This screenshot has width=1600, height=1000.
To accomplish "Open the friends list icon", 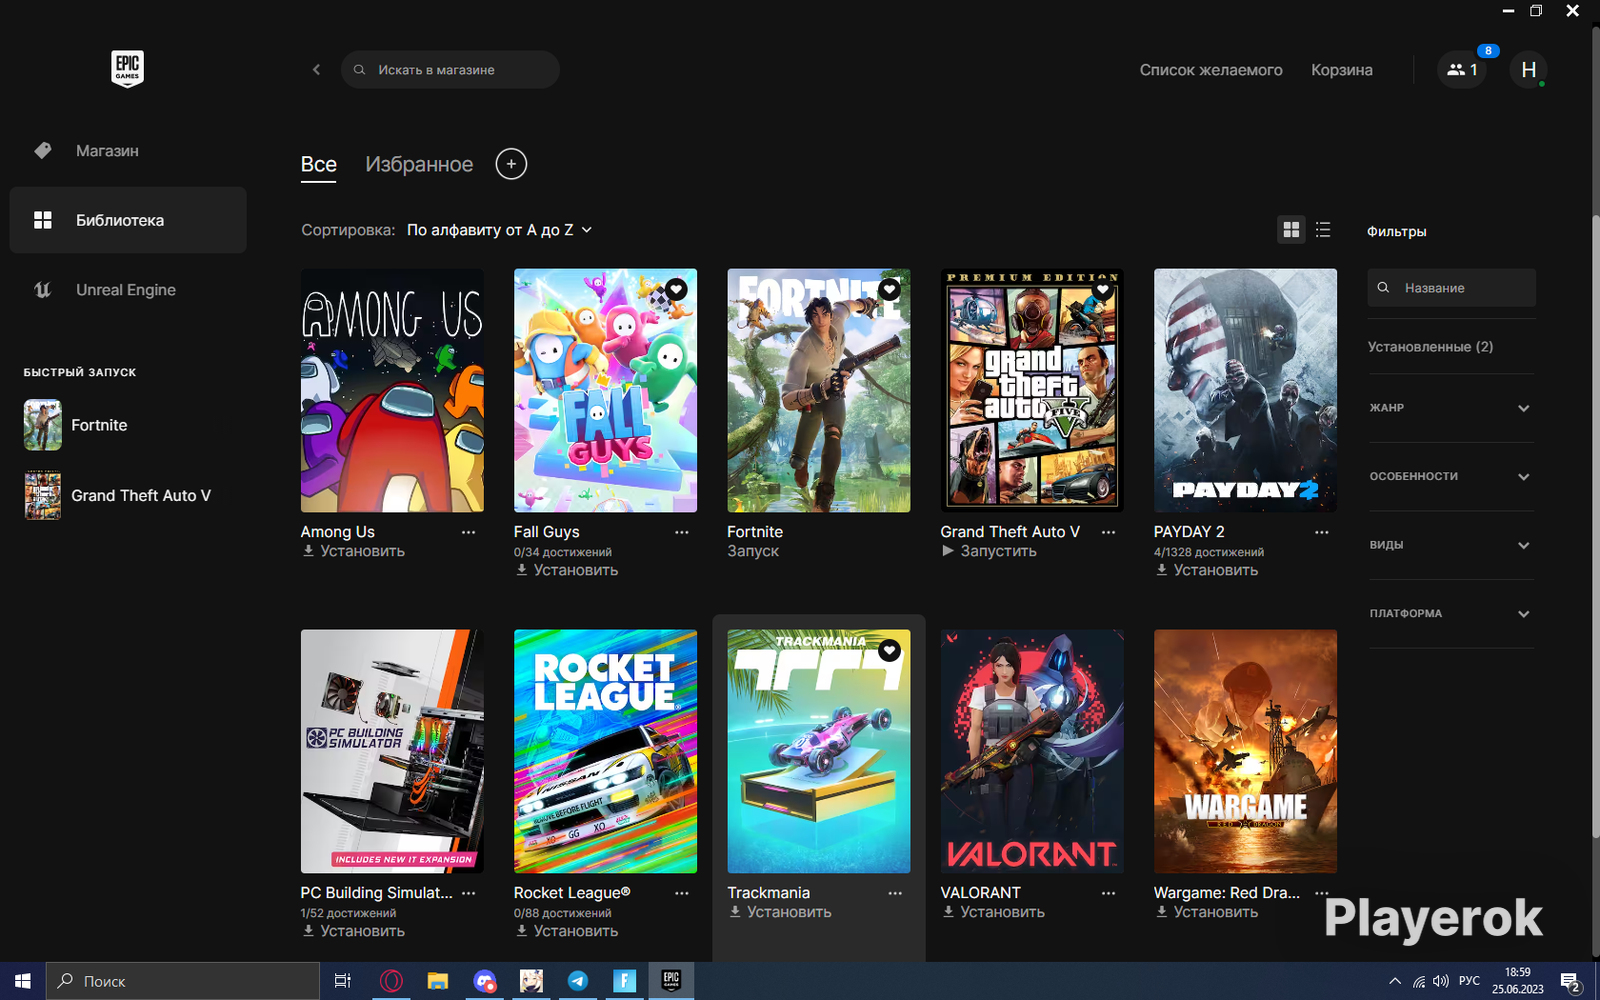I will click(x=1461, y=70).
